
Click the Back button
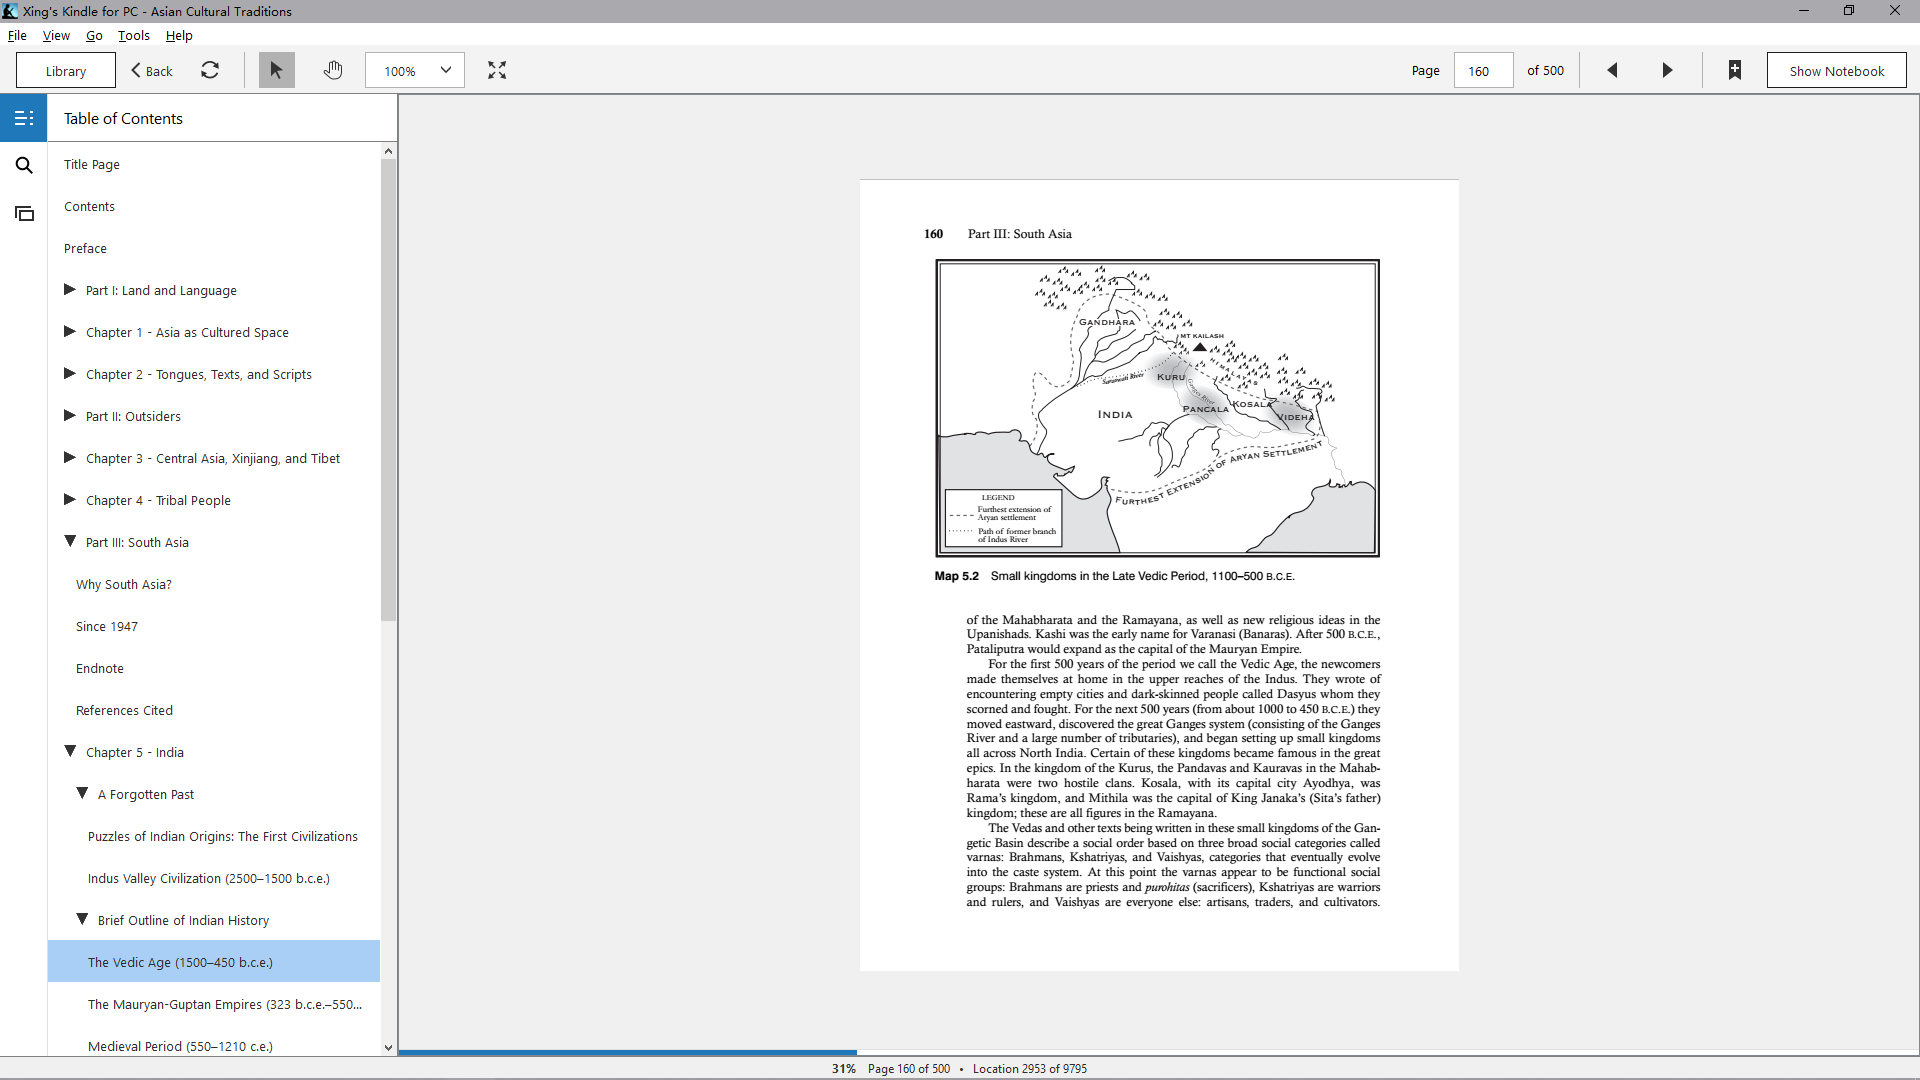point(152,71)
